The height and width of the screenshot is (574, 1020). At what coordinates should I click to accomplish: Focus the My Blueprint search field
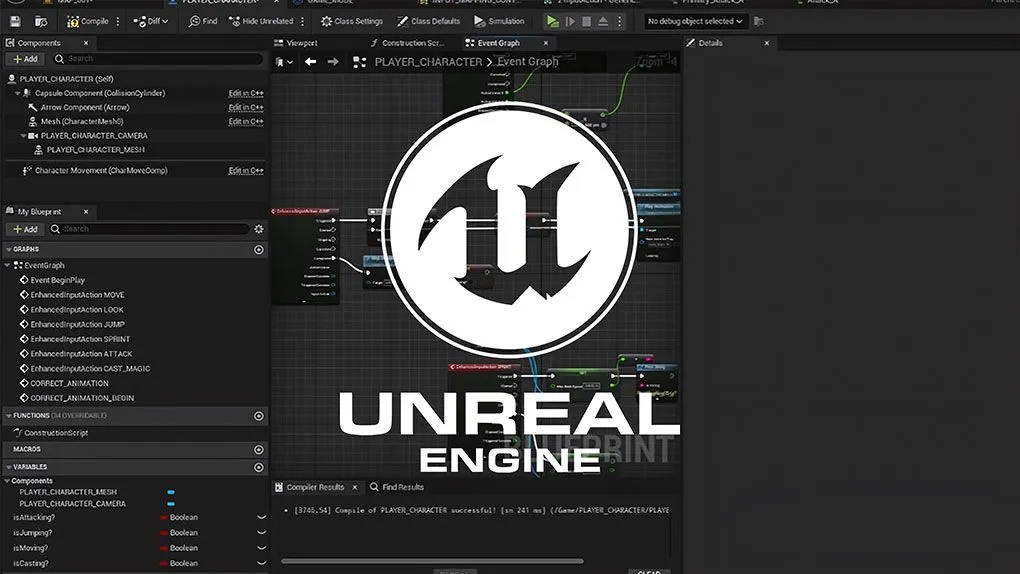point(149,229)
